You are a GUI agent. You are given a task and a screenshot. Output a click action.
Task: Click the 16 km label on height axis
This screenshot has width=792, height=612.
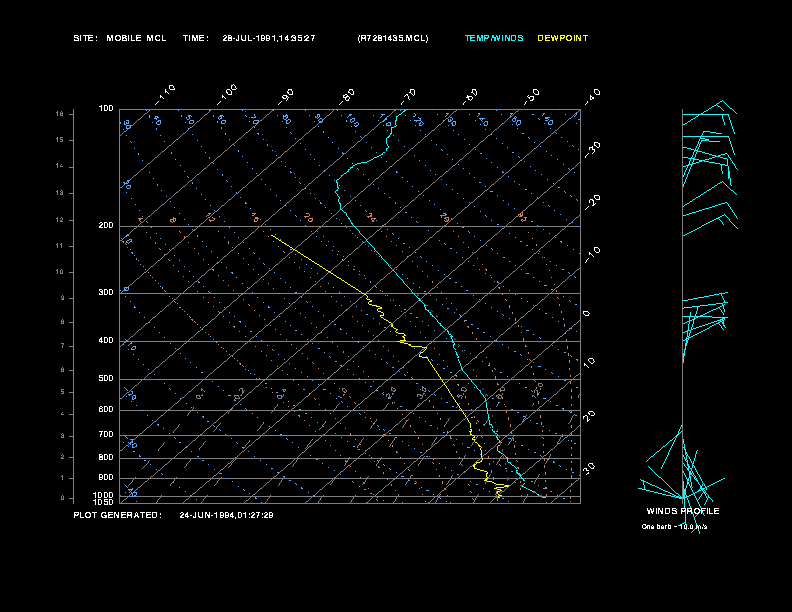[x=59, y=114]
